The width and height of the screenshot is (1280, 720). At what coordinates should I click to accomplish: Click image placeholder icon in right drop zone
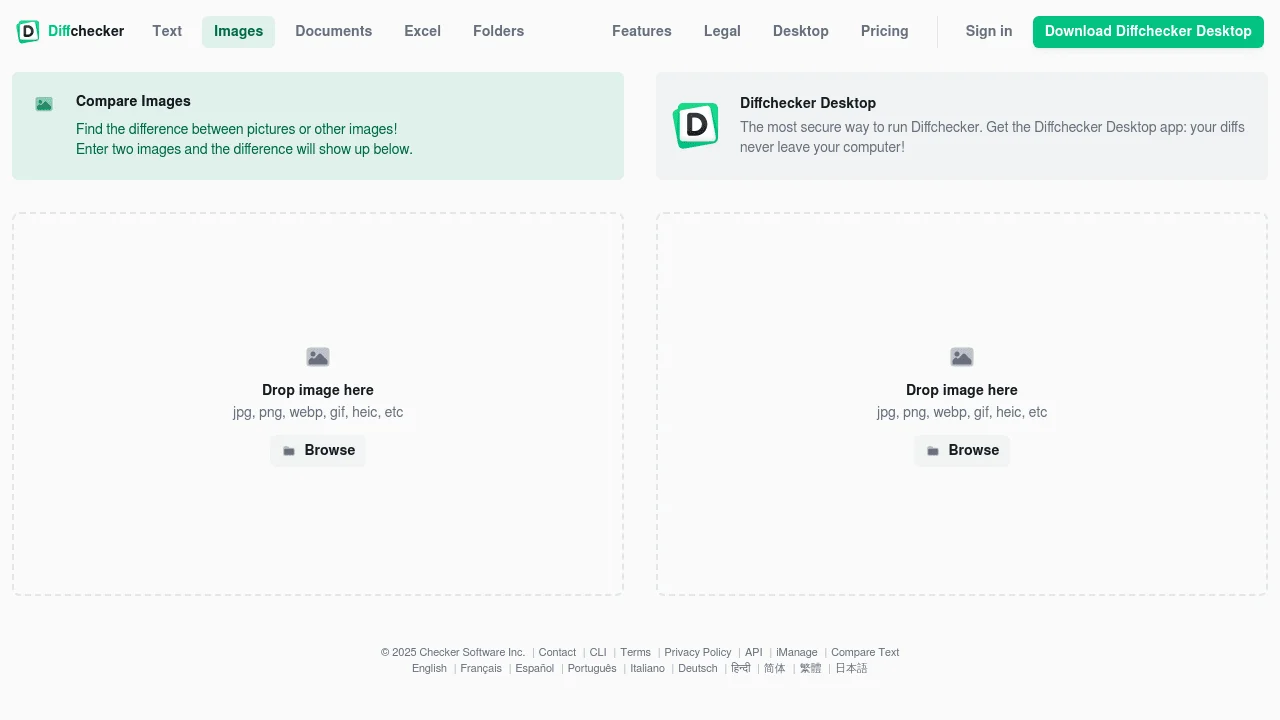click(962, 357)
